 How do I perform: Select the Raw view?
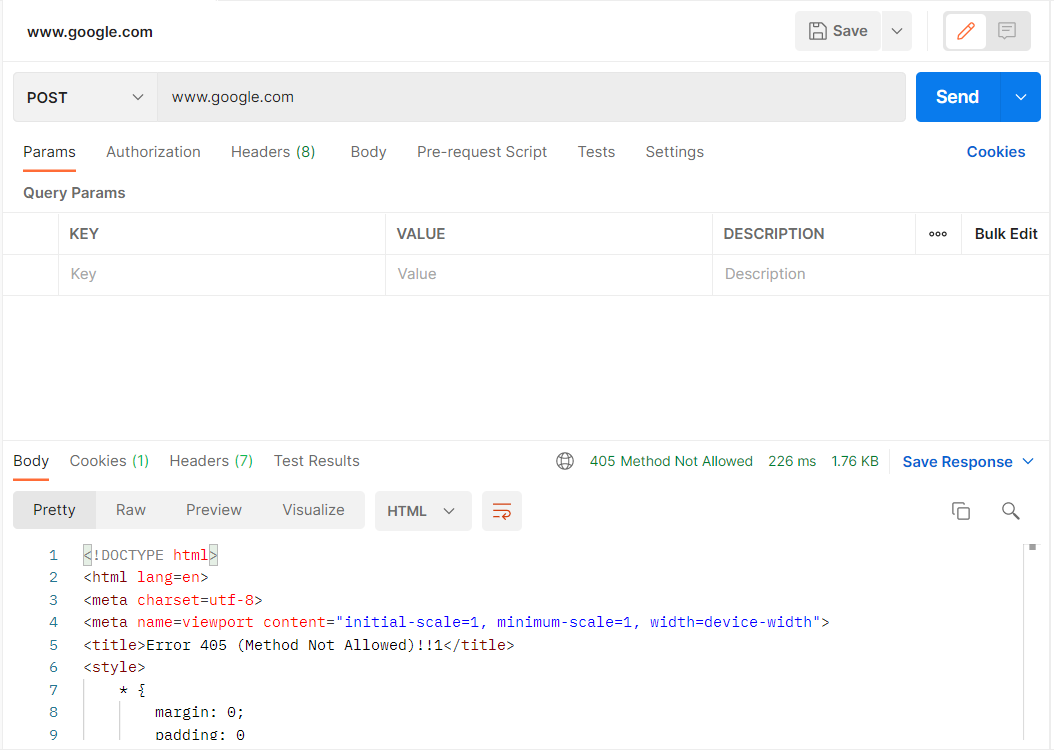130,510
